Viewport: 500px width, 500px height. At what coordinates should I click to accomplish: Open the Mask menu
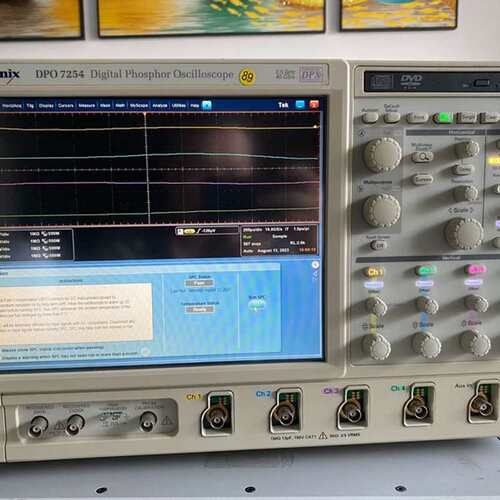105,106
